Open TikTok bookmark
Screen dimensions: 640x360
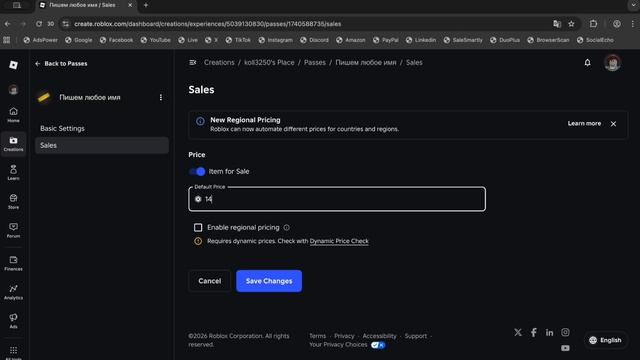pos(238,40)
